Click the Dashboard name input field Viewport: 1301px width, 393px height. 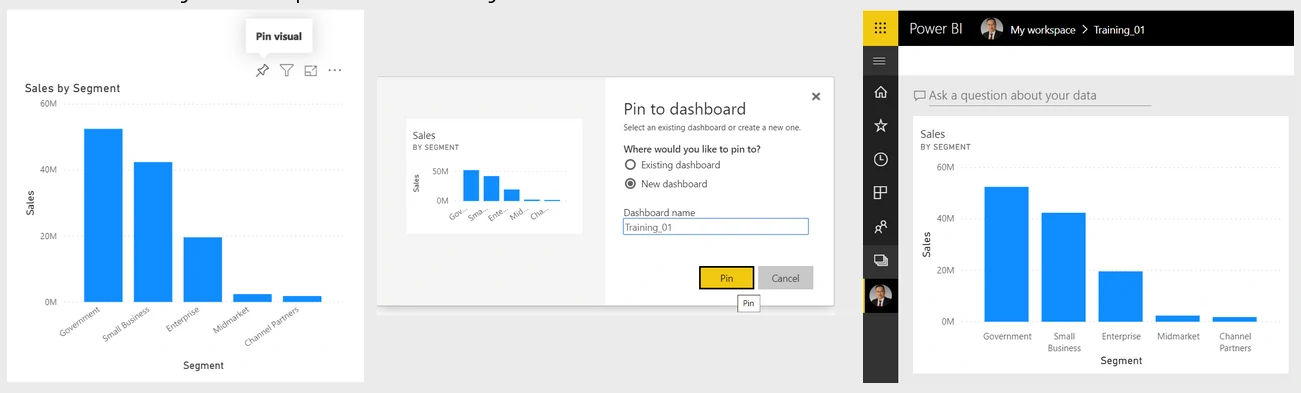point(715,227)
